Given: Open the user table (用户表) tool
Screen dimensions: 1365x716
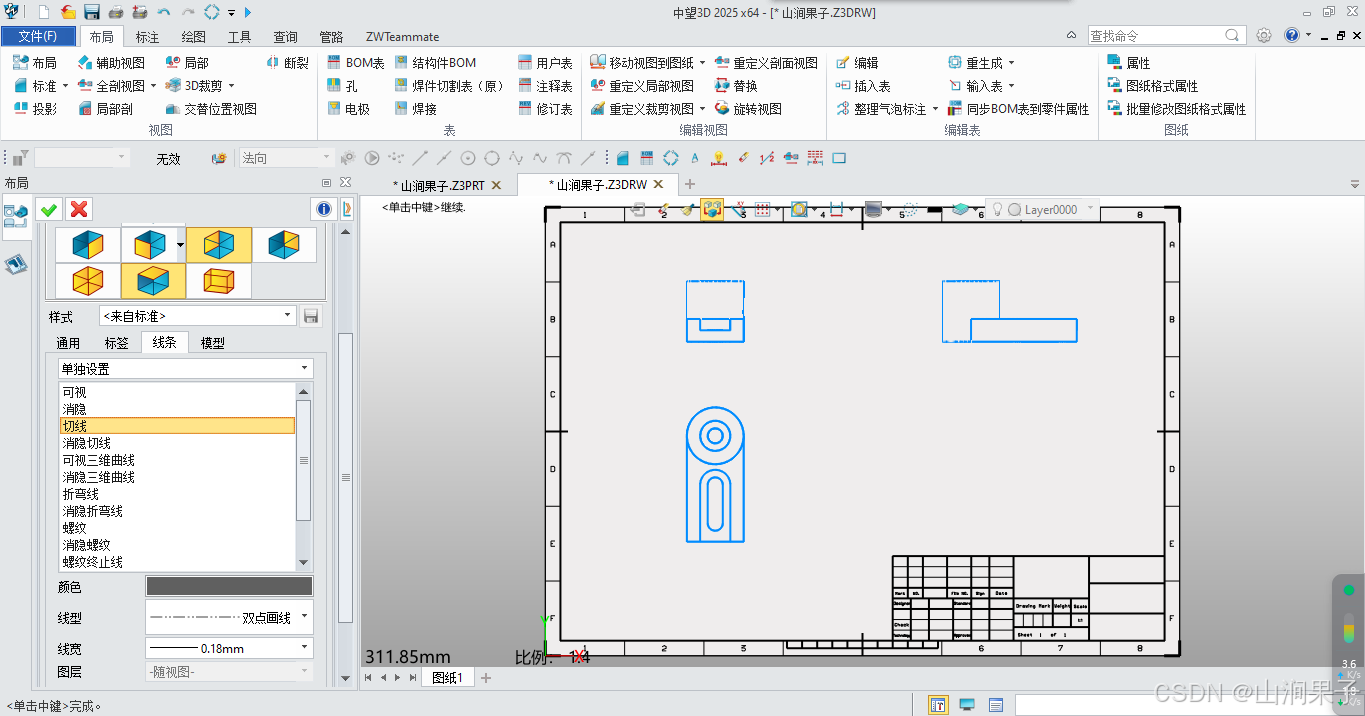Looking at the screenshot, I should coord(546,63).
